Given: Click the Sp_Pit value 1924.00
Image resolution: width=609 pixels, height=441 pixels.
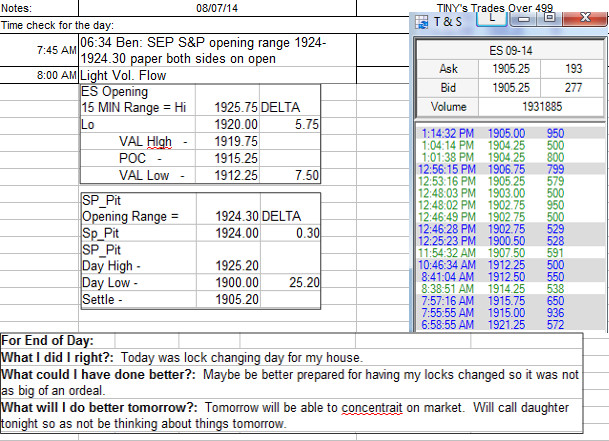Looking at the screenshot, I should 228,233.
